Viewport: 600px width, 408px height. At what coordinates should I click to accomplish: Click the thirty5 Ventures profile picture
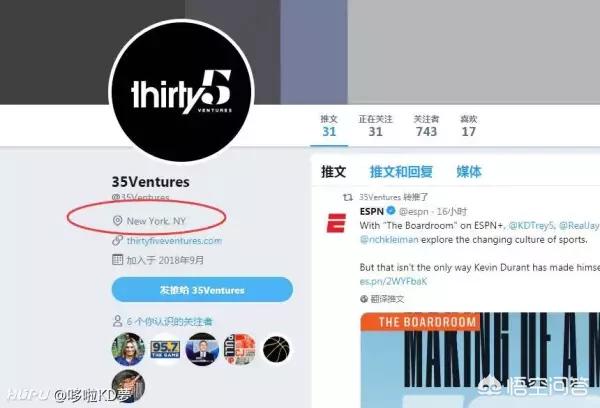[182, 91]
